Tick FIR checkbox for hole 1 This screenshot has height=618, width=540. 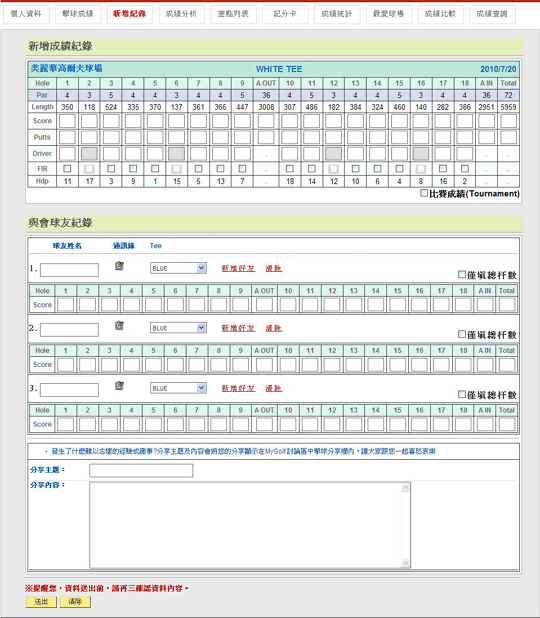(x=67, y=169)
